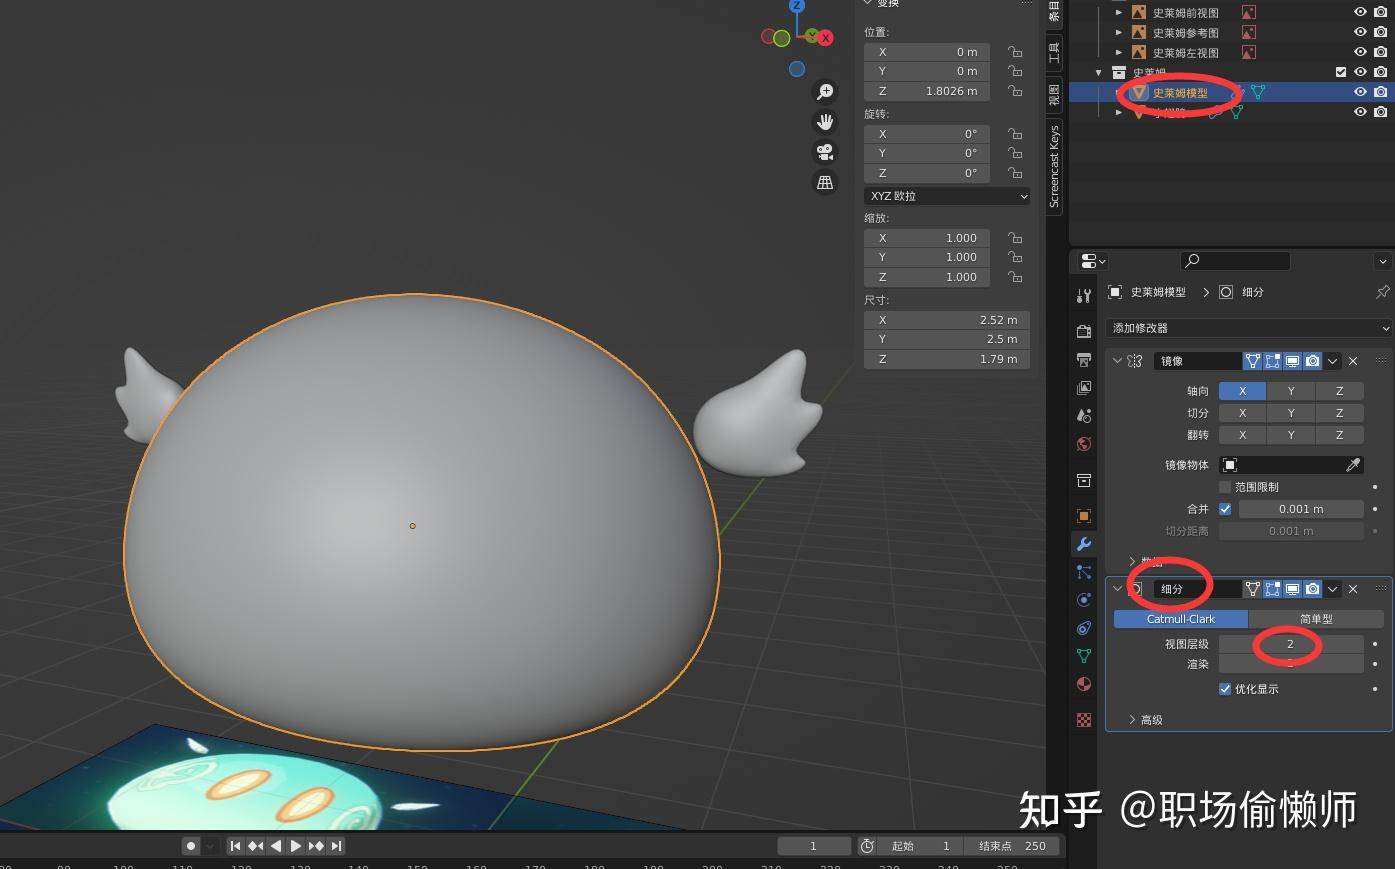The image size is (1395, 869).
Task: Disable render camera for 史莱姆左视图
Action: 1381,52
